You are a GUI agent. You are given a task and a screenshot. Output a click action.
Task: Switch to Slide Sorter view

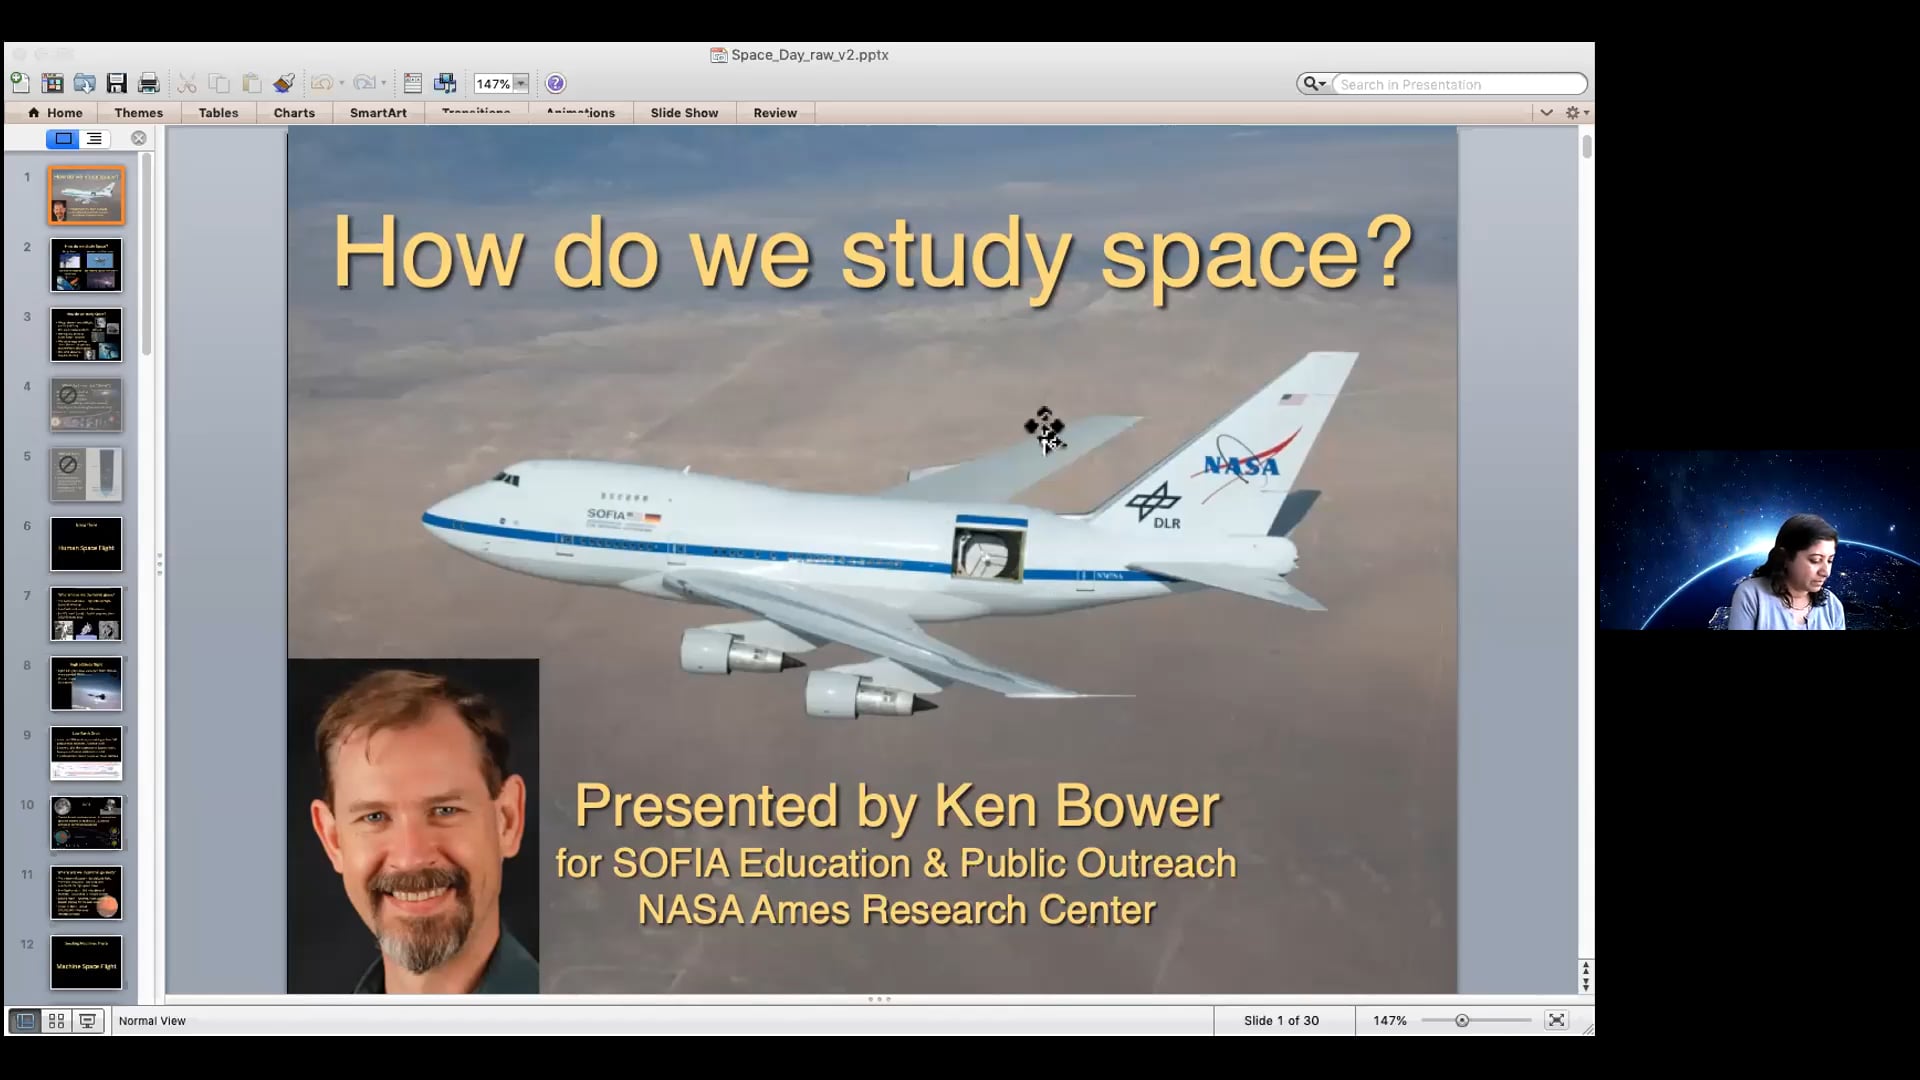pos(57,1021)
